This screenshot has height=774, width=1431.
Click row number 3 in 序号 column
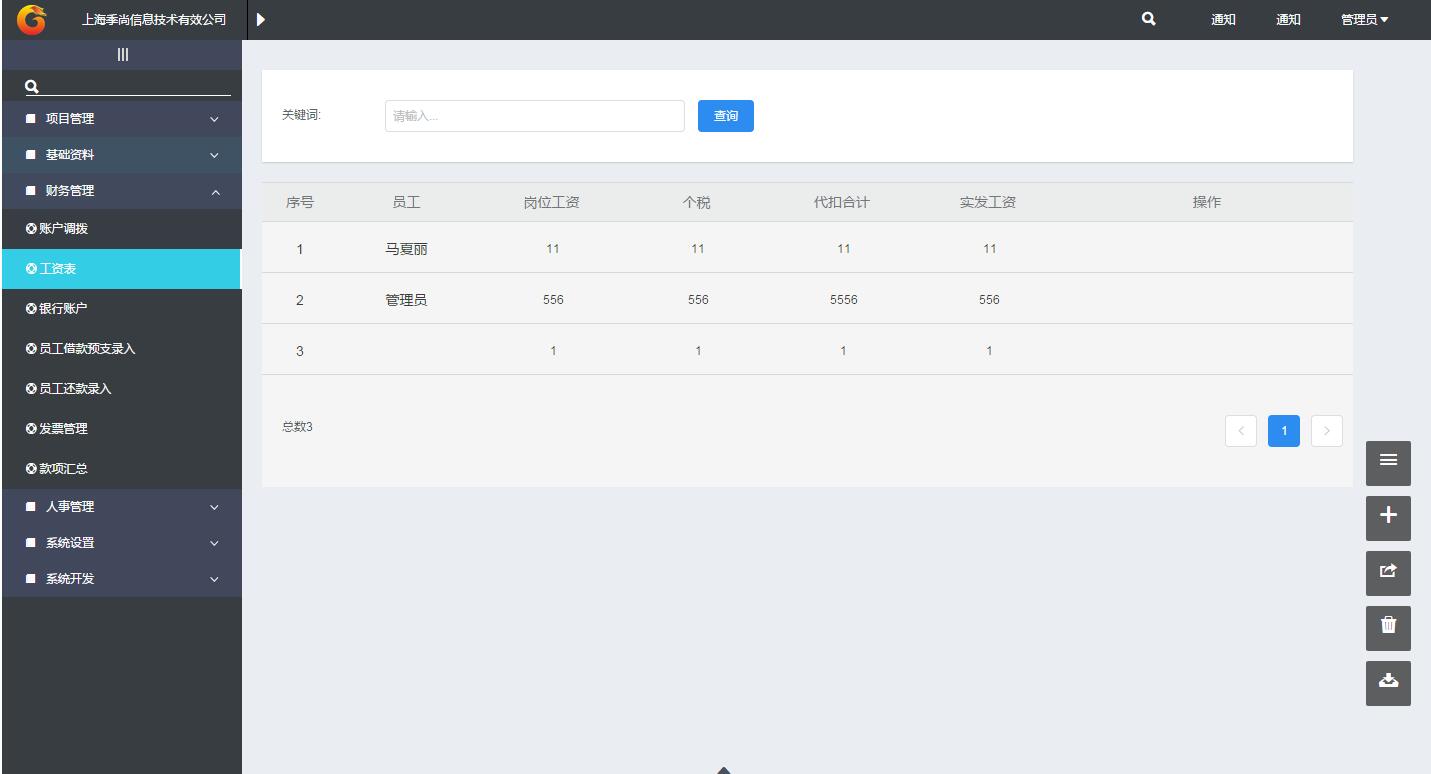300,351
